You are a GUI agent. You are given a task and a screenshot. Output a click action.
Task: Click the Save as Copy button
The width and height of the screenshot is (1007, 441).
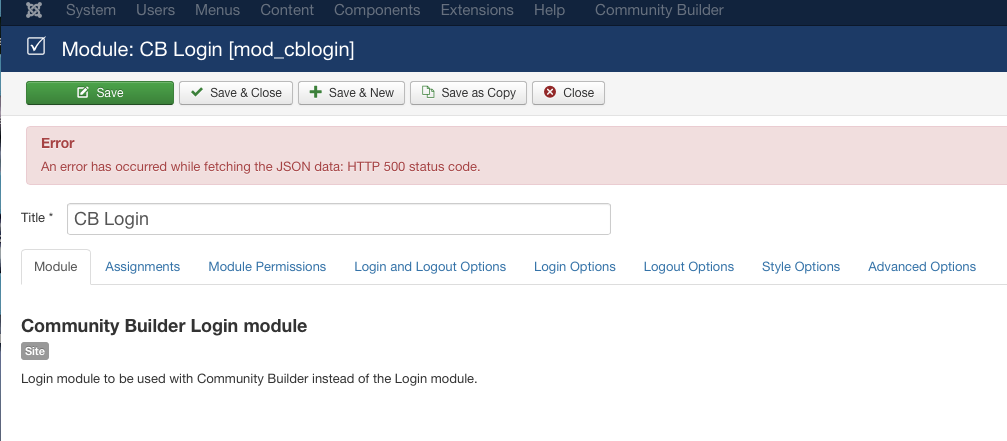468,92
